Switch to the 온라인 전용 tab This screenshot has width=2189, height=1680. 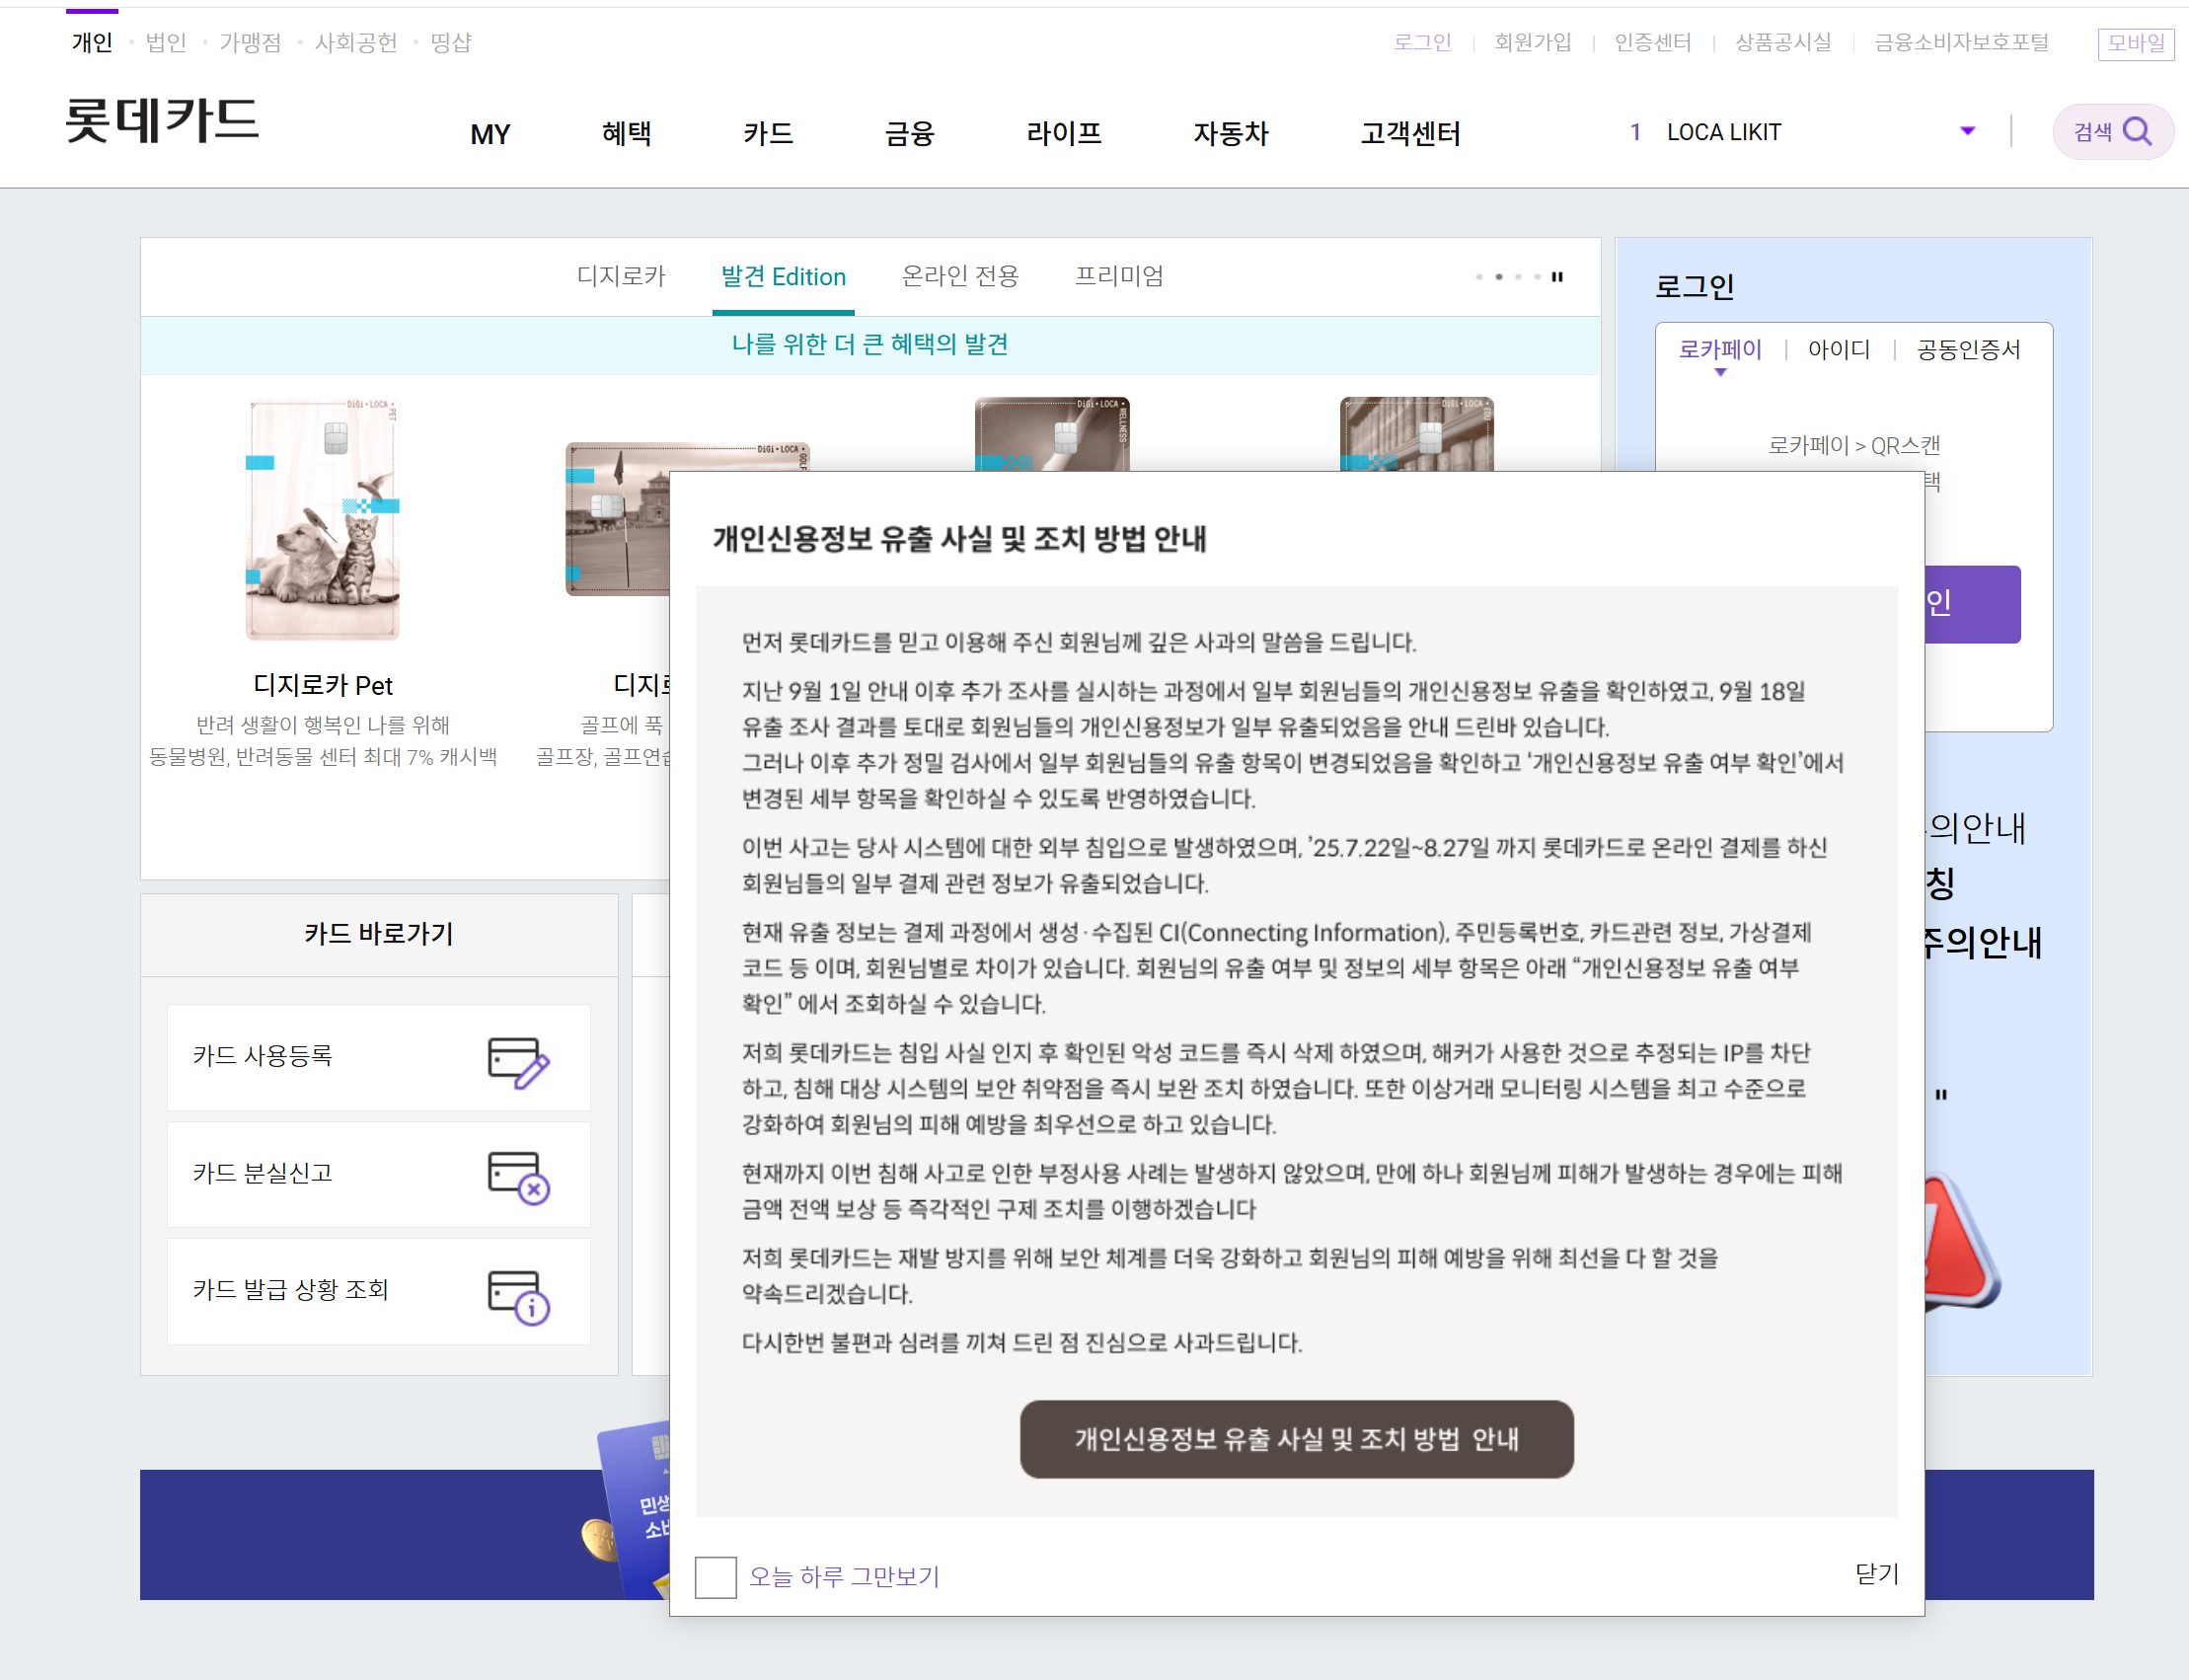959,276
